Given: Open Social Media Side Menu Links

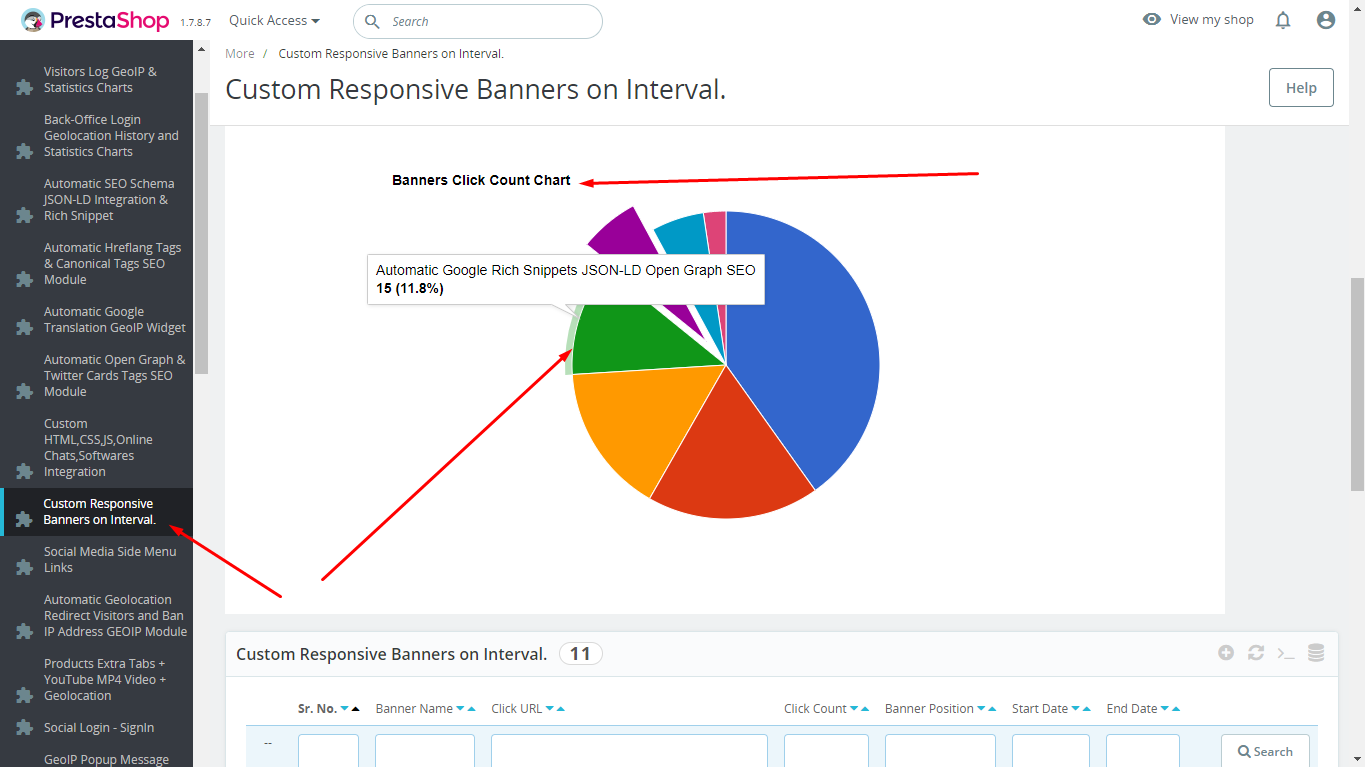Looking at the screenshot, I should (110, 560).
